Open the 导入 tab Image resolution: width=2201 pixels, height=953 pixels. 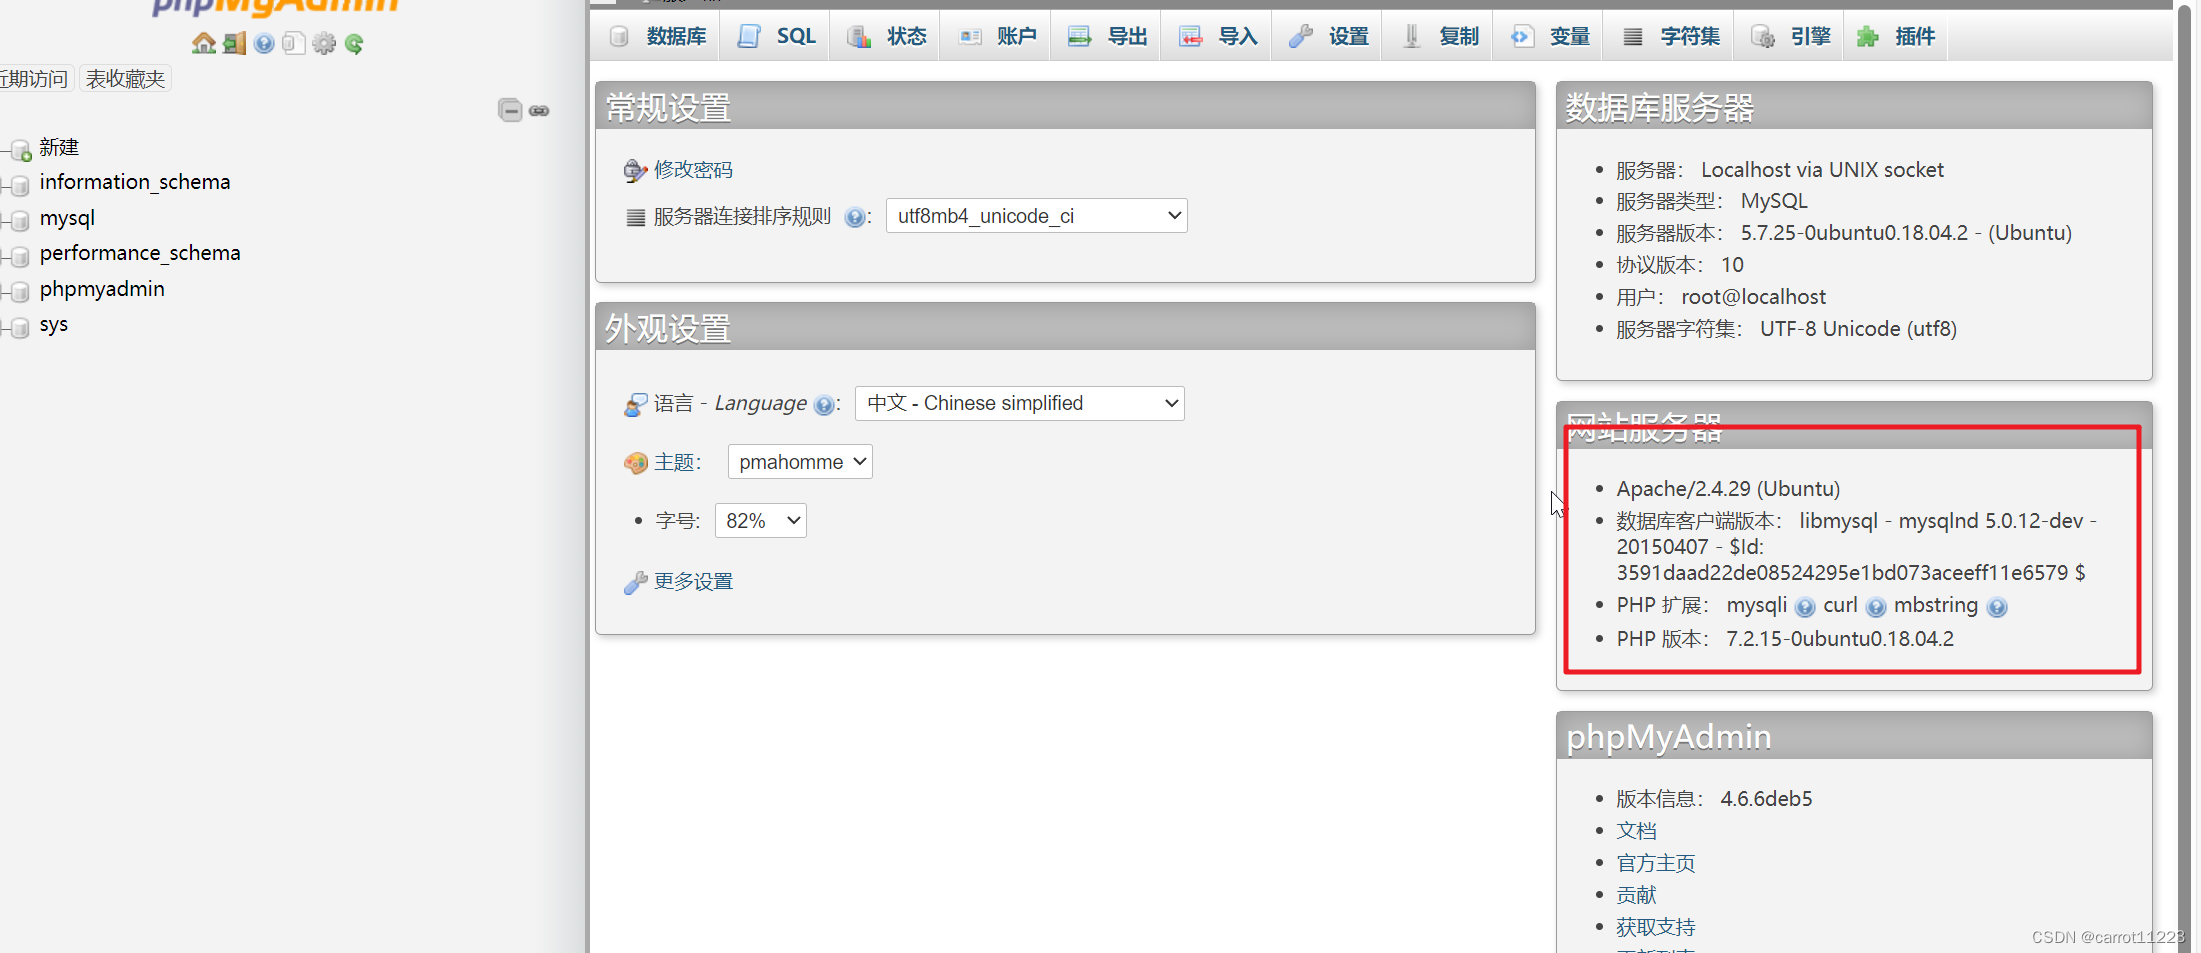1217,37
